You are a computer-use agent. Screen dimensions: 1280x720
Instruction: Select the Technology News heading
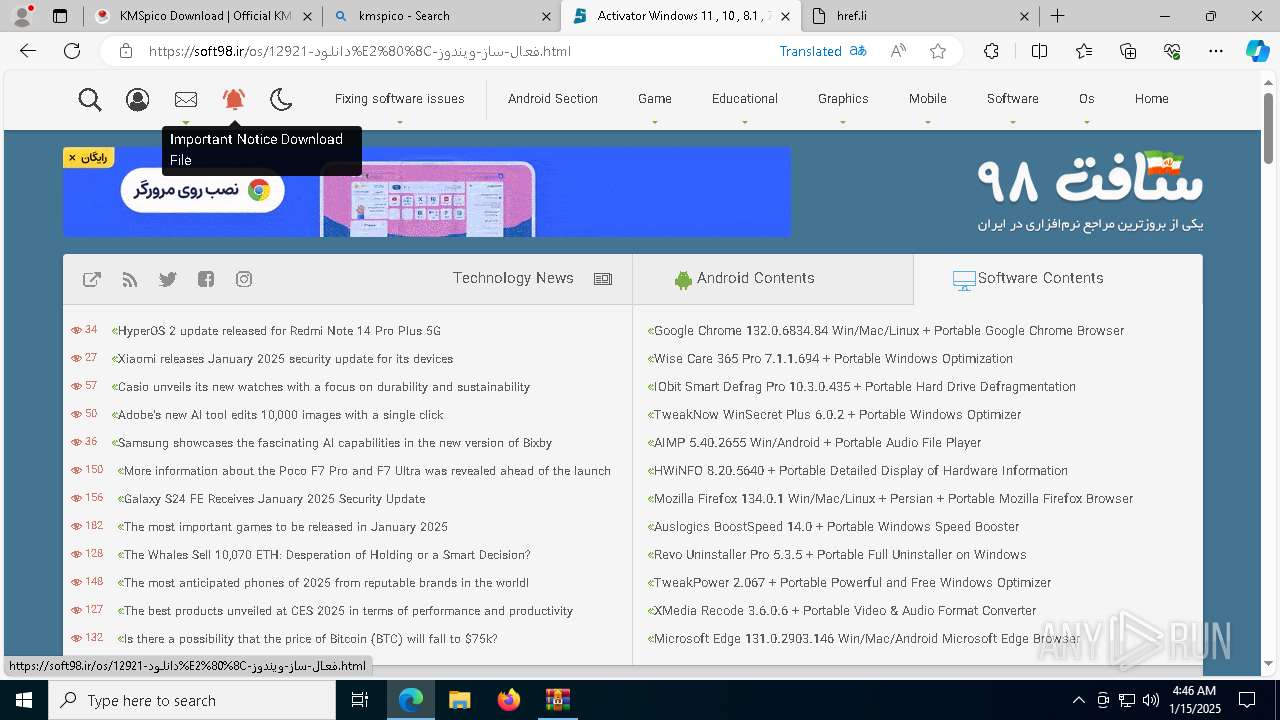pyautogui.click(x=513, y=278)
